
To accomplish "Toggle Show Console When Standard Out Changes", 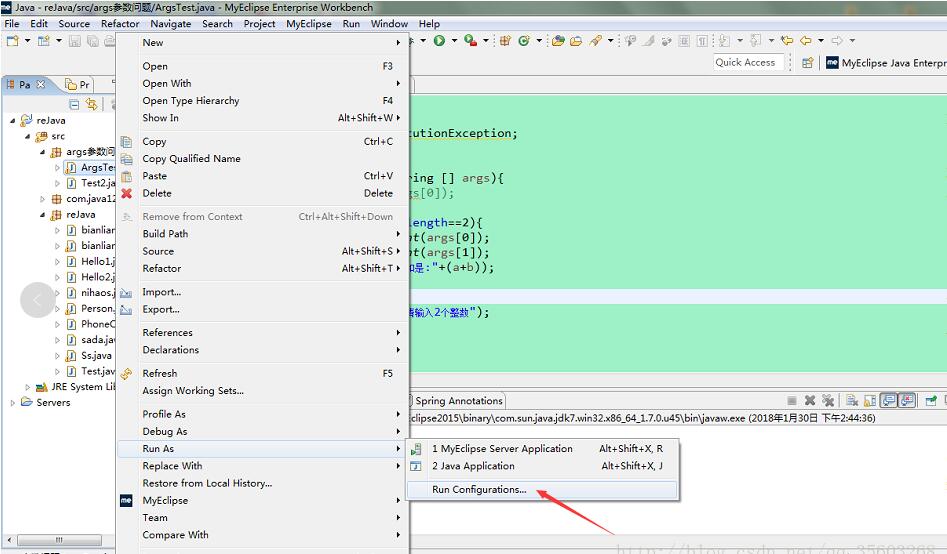I will pyautogui.click(x=889, y=400).
